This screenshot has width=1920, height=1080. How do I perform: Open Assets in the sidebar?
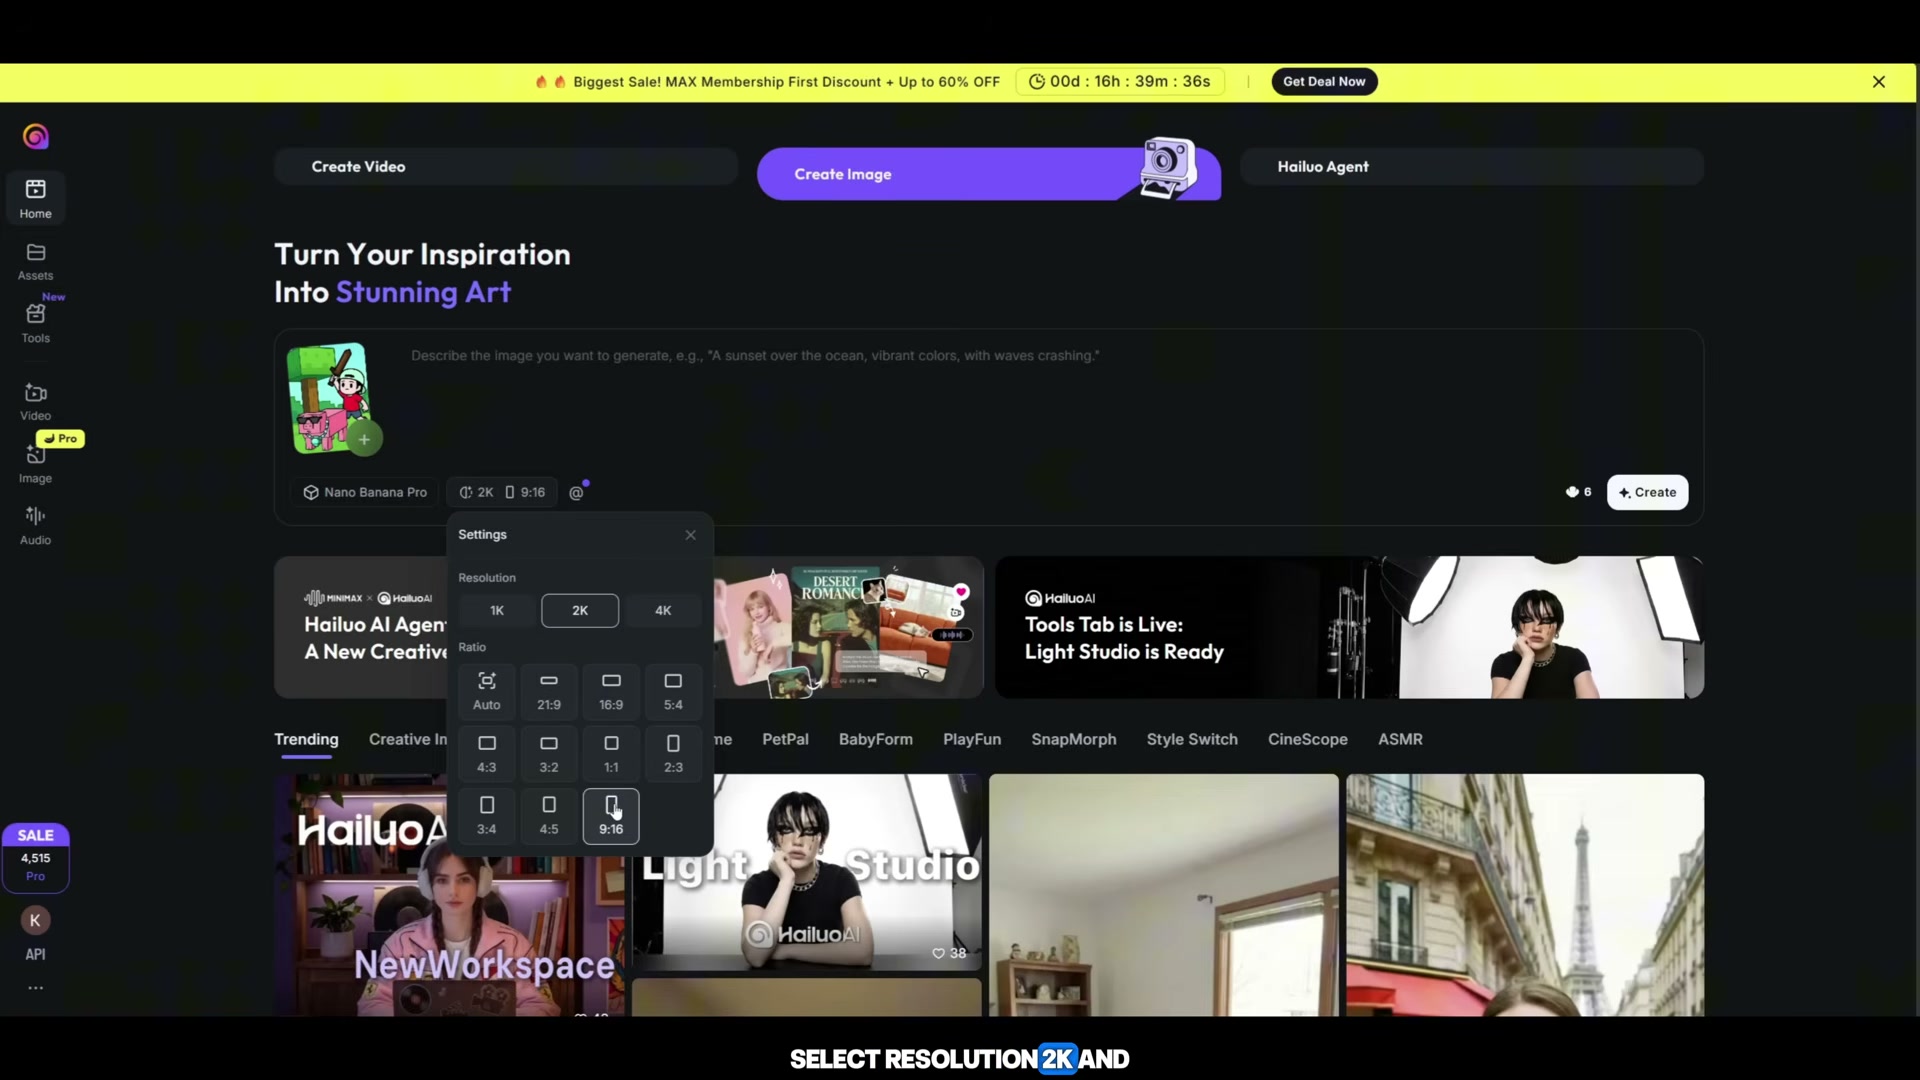pyautogui.click(x=36, y=261)
